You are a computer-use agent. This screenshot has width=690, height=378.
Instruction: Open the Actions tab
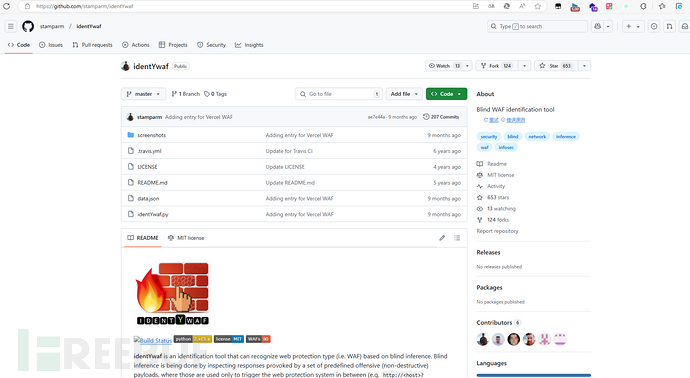136,45
